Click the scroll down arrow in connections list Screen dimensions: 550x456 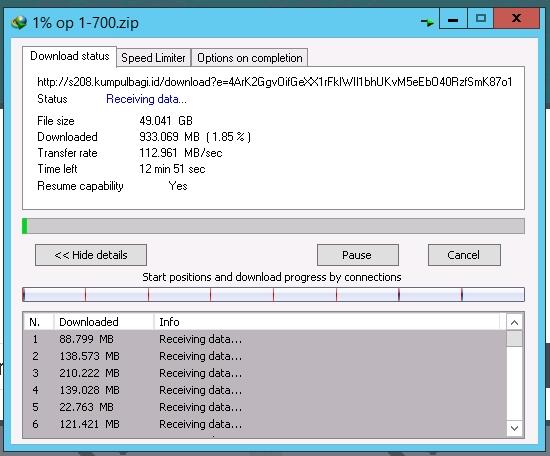click(x=514, y=428)
